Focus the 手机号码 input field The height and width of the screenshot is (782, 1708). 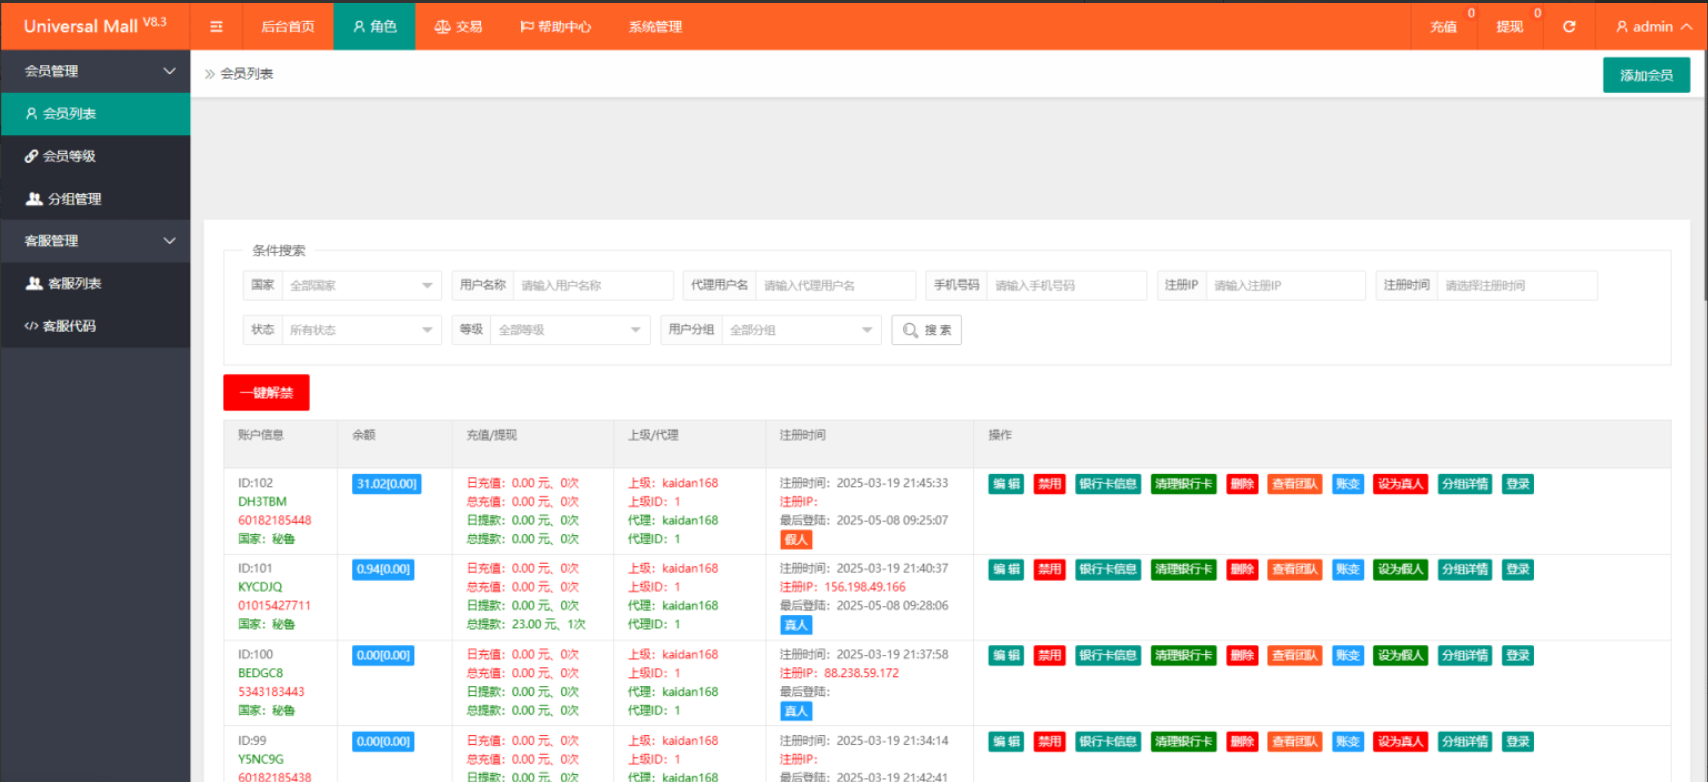coord(1067,286)
